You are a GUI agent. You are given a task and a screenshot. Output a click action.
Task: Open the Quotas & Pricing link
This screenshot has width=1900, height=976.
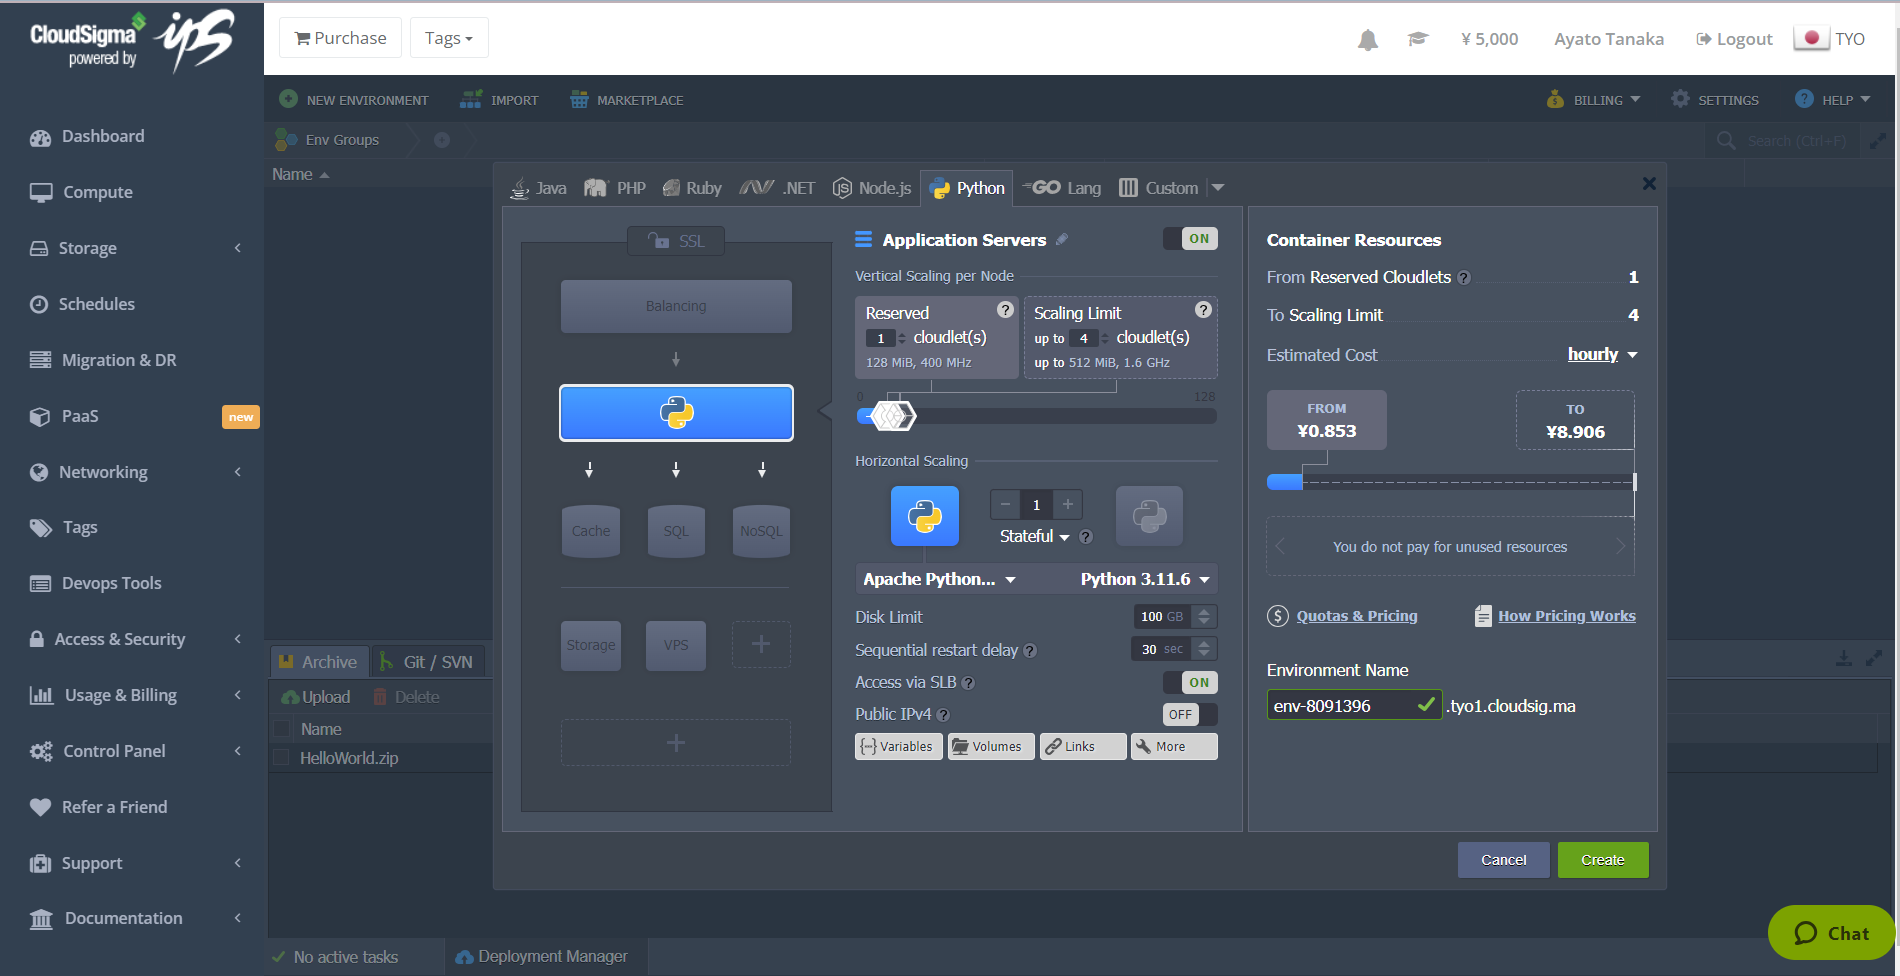pos(1357,616)
